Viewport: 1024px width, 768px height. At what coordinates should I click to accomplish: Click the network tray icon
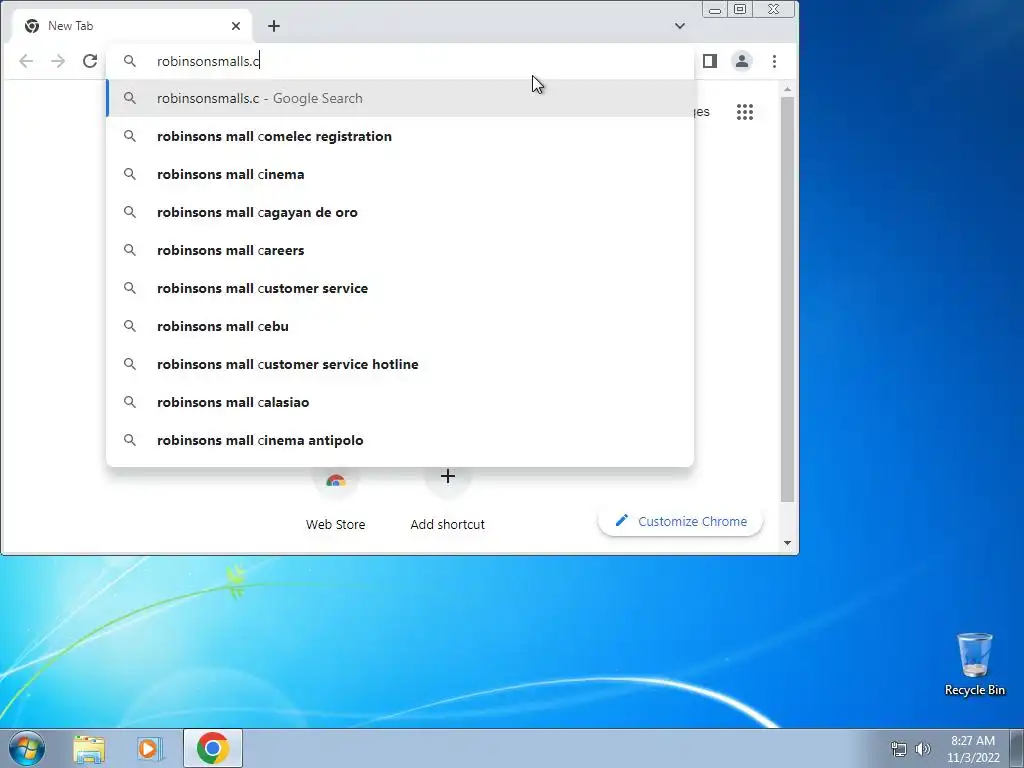click(899, 749)
